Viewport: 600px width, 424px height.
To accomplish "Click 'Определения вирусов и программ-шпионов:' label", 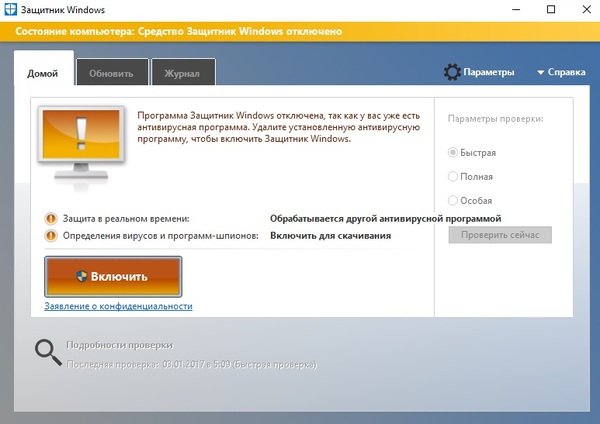I will coord(160,236).
